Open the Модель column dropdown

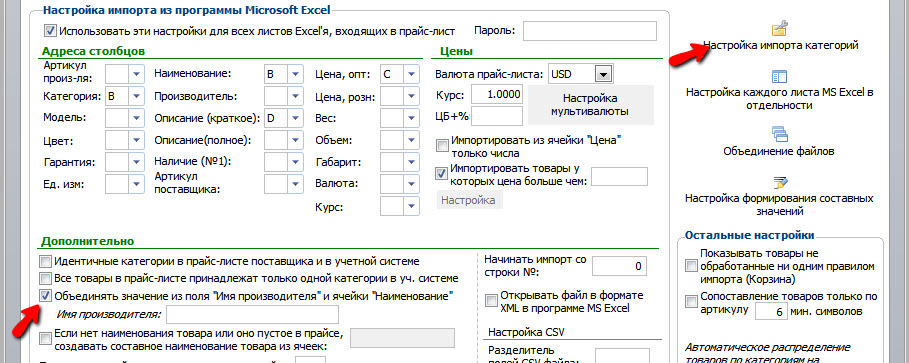(x=136, y=118)
